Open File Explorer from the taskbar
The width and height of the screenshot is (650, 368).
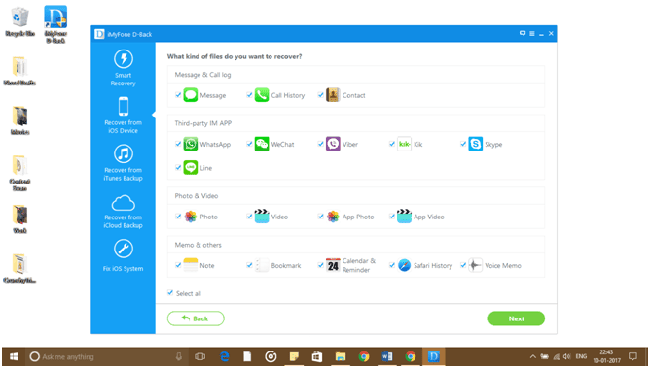click(x=340, y=356)
